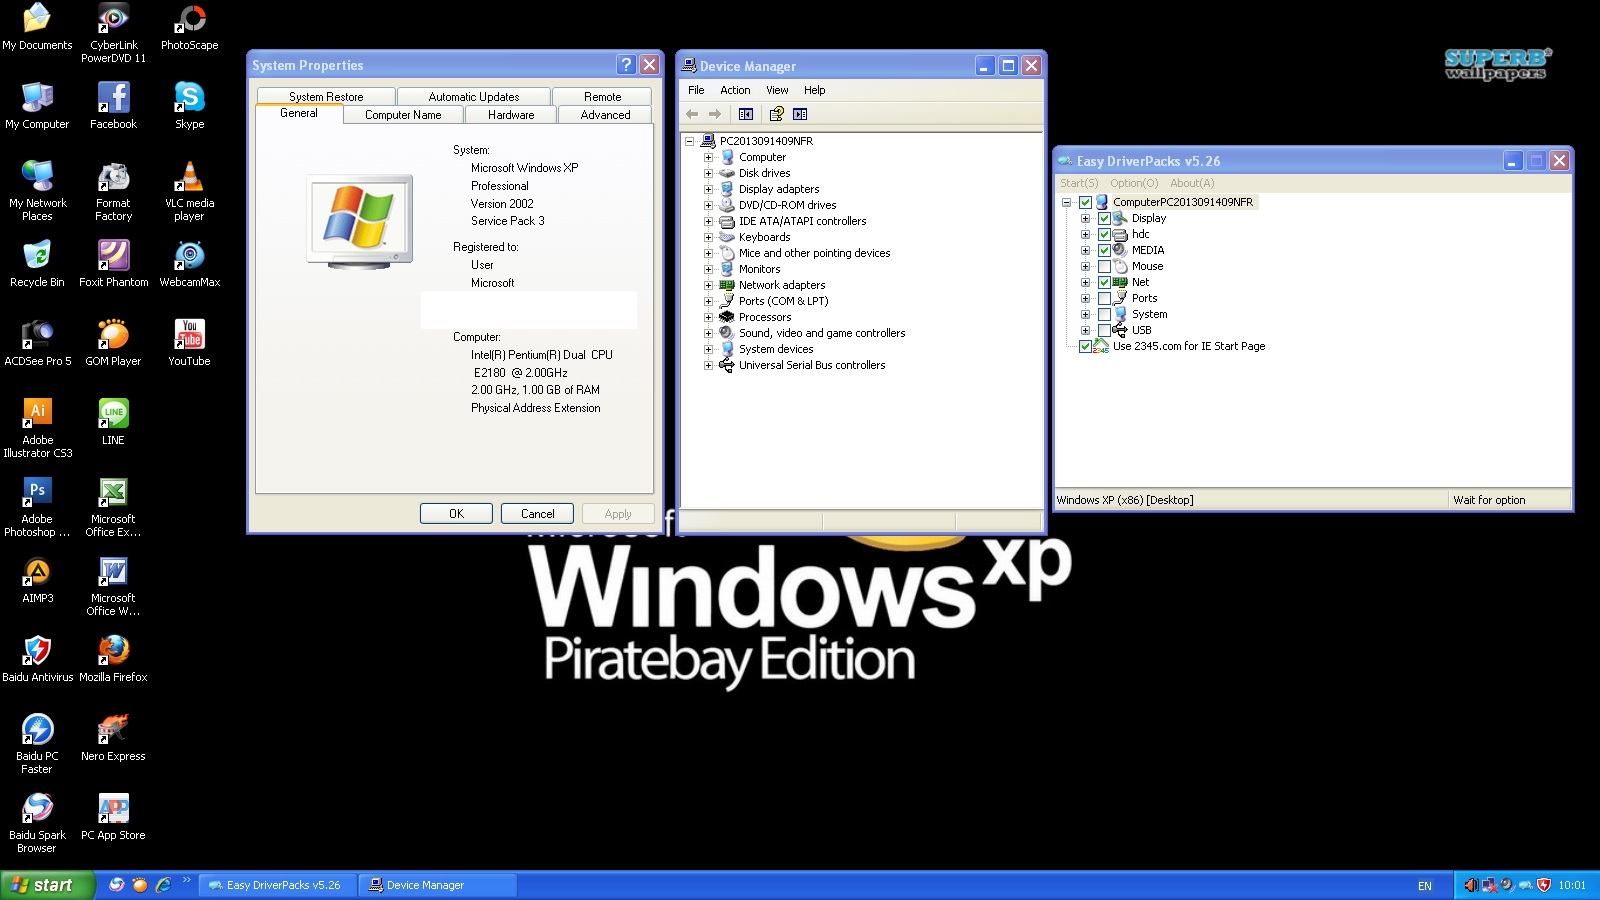Click the rightmost Device Manager toolbar icon
The width and height of the screenshot is (1600, 900).
click(800, 114)
